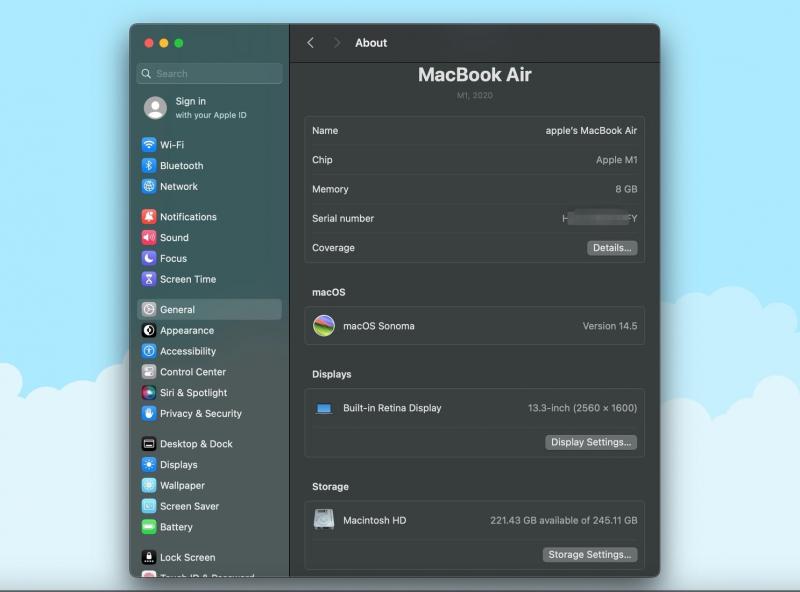800x592 pixels.
Task: Click the Macintosh HD drive icon
Action: [324, 520]
